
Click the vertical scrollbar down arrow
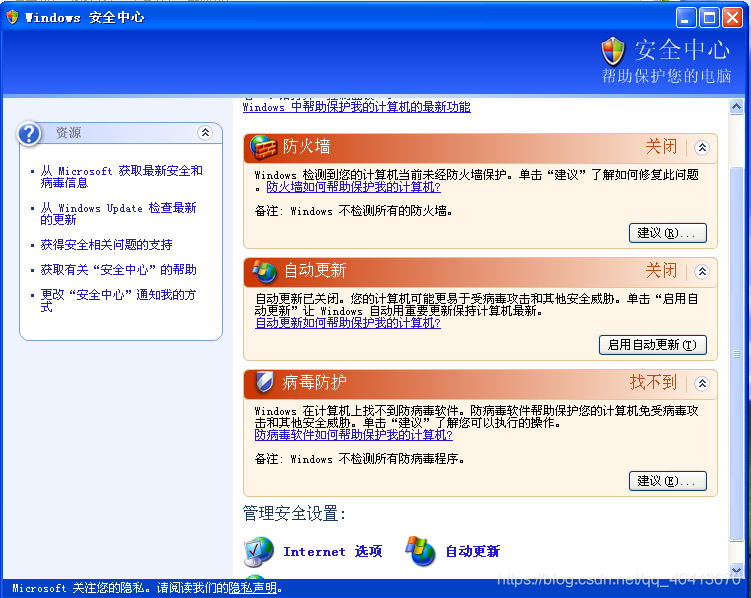[737, 568]
